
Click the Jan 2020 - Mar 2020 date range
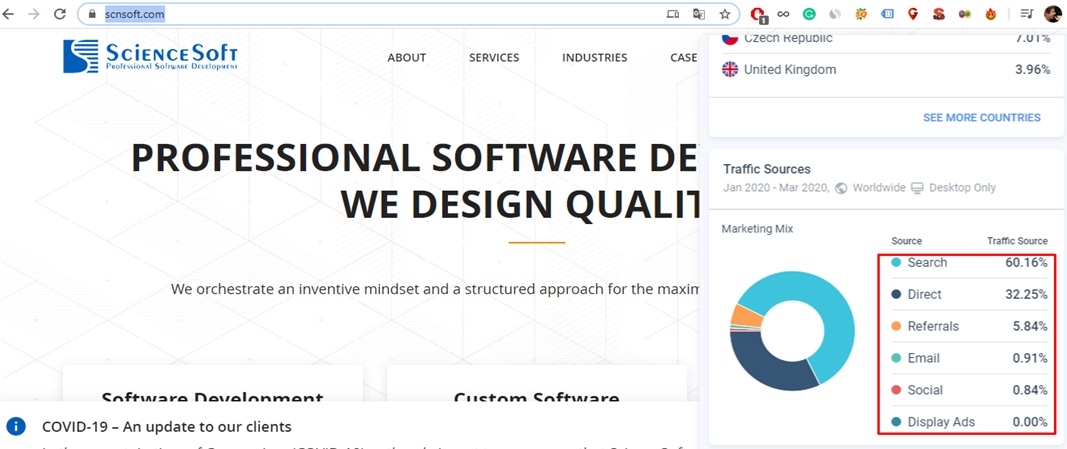[x=776, y=188]
